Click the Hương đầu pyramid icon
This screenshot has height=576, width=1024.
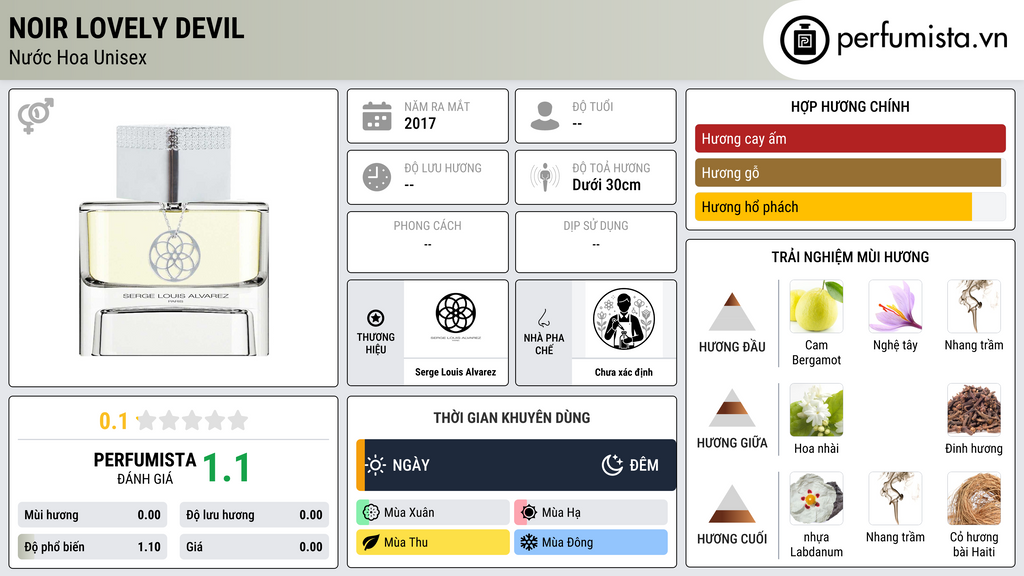732,312
